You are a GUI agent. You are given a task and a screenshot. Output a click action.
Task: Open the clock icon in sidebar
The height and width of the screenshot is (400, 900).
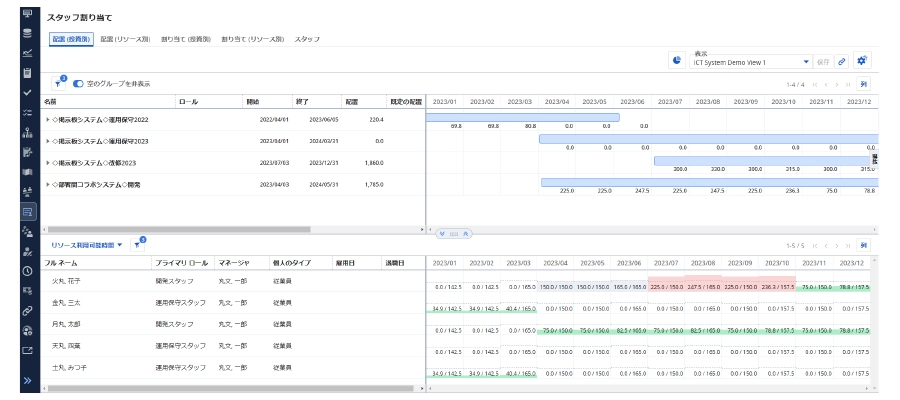tap(27, 271)
